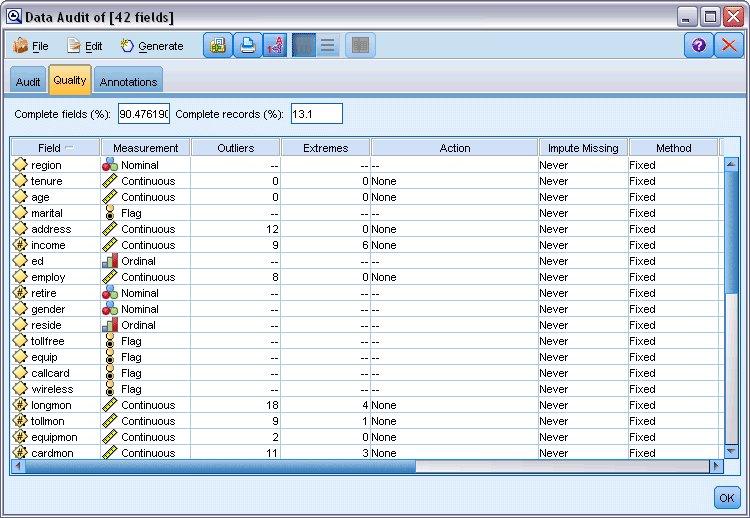Click the Ordinal icon for reside
The height and width of the screenshot is (518, 750).
(110, 325)
